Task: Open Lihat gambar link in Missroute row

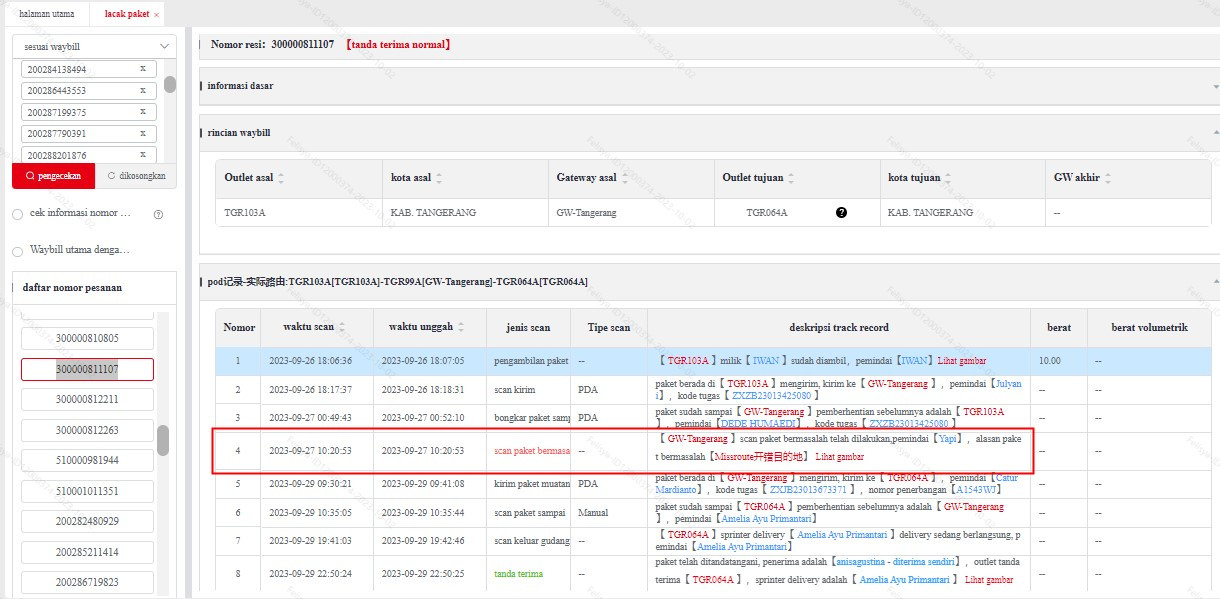Action: pyautogui.click(x=840, y=457)
